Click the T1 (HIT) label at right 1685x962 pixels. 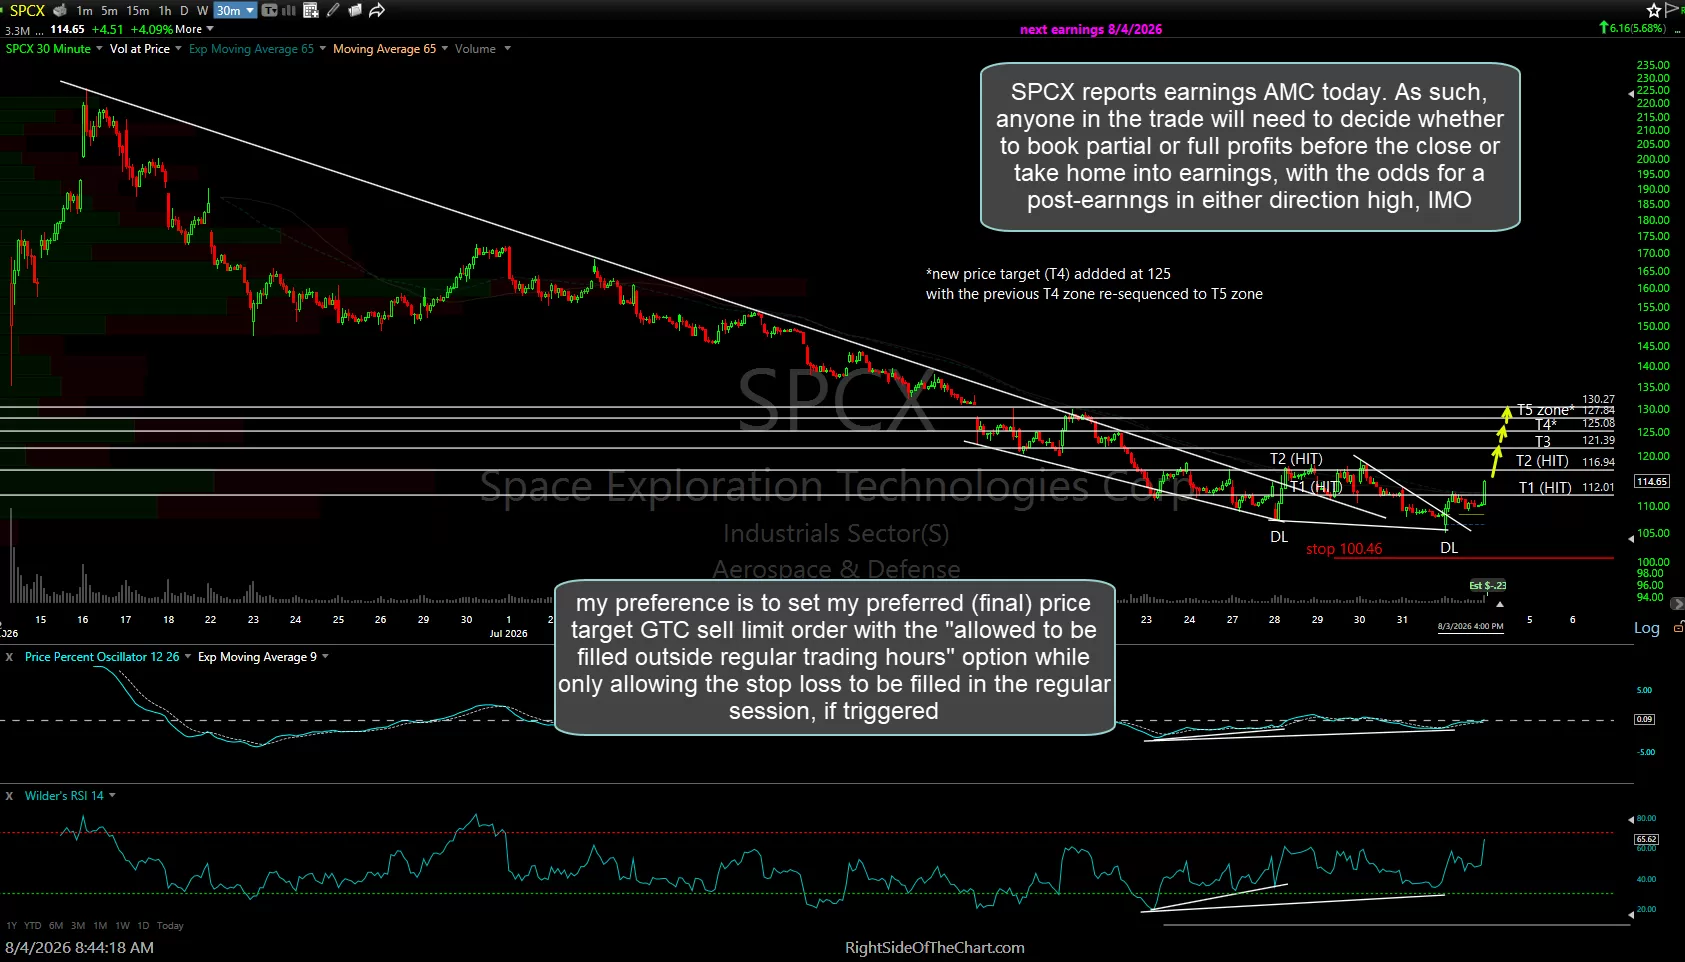click(x=1545, y=488)
